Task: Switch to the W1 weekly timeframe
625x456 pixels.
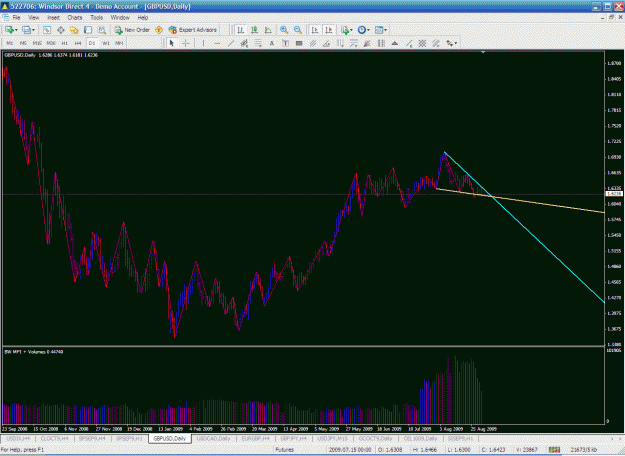Action: click(x=106, y=43)
